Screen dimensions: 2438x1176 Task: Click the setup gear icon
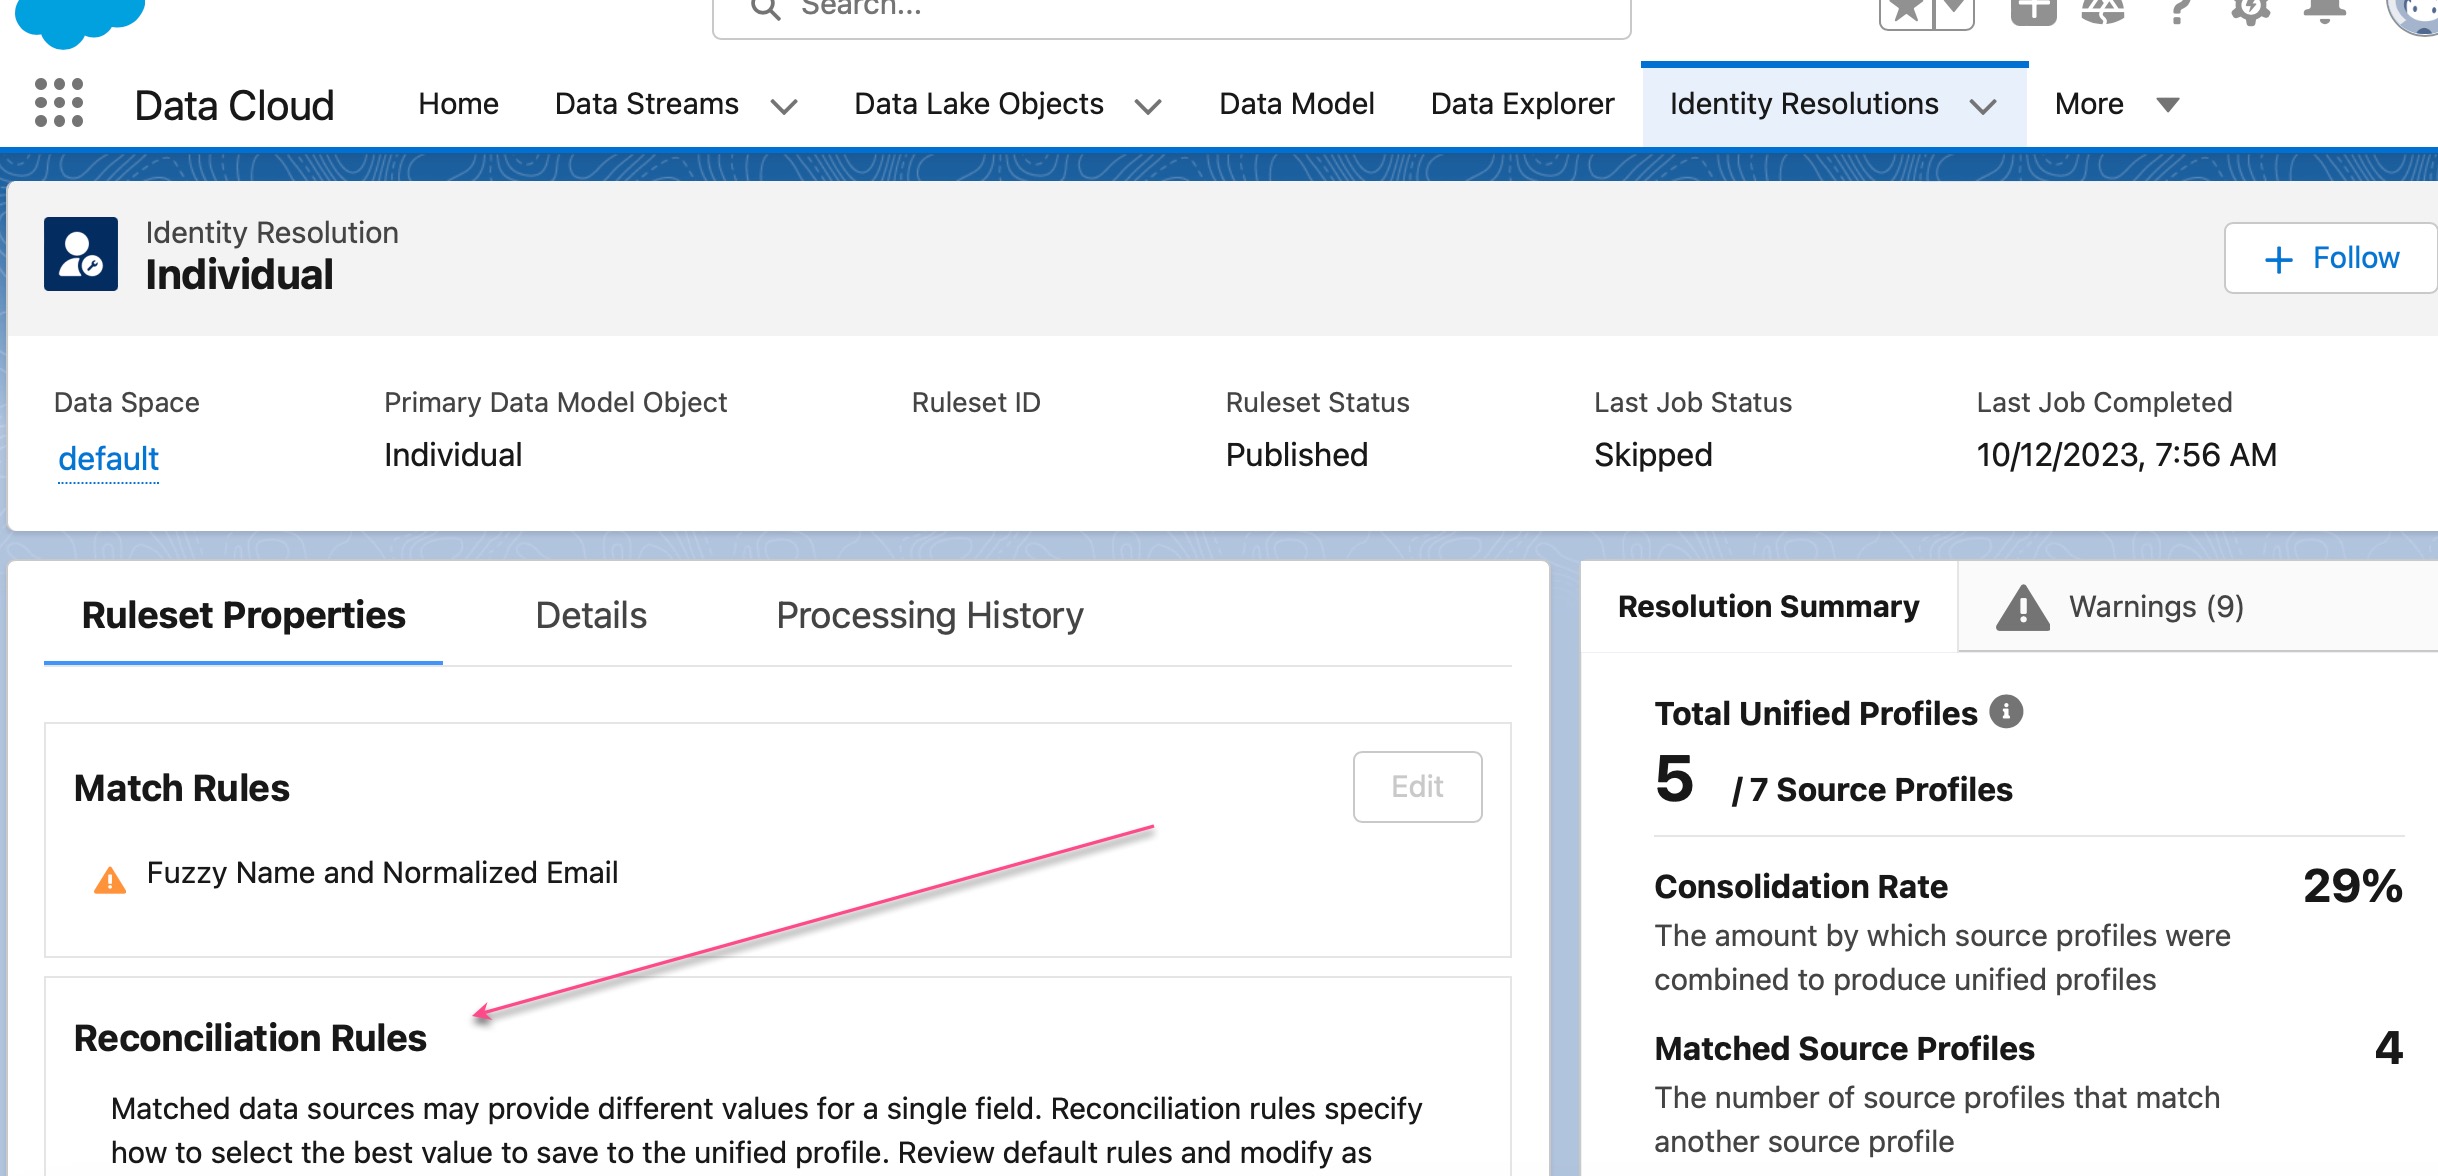tap(2250, 10)
